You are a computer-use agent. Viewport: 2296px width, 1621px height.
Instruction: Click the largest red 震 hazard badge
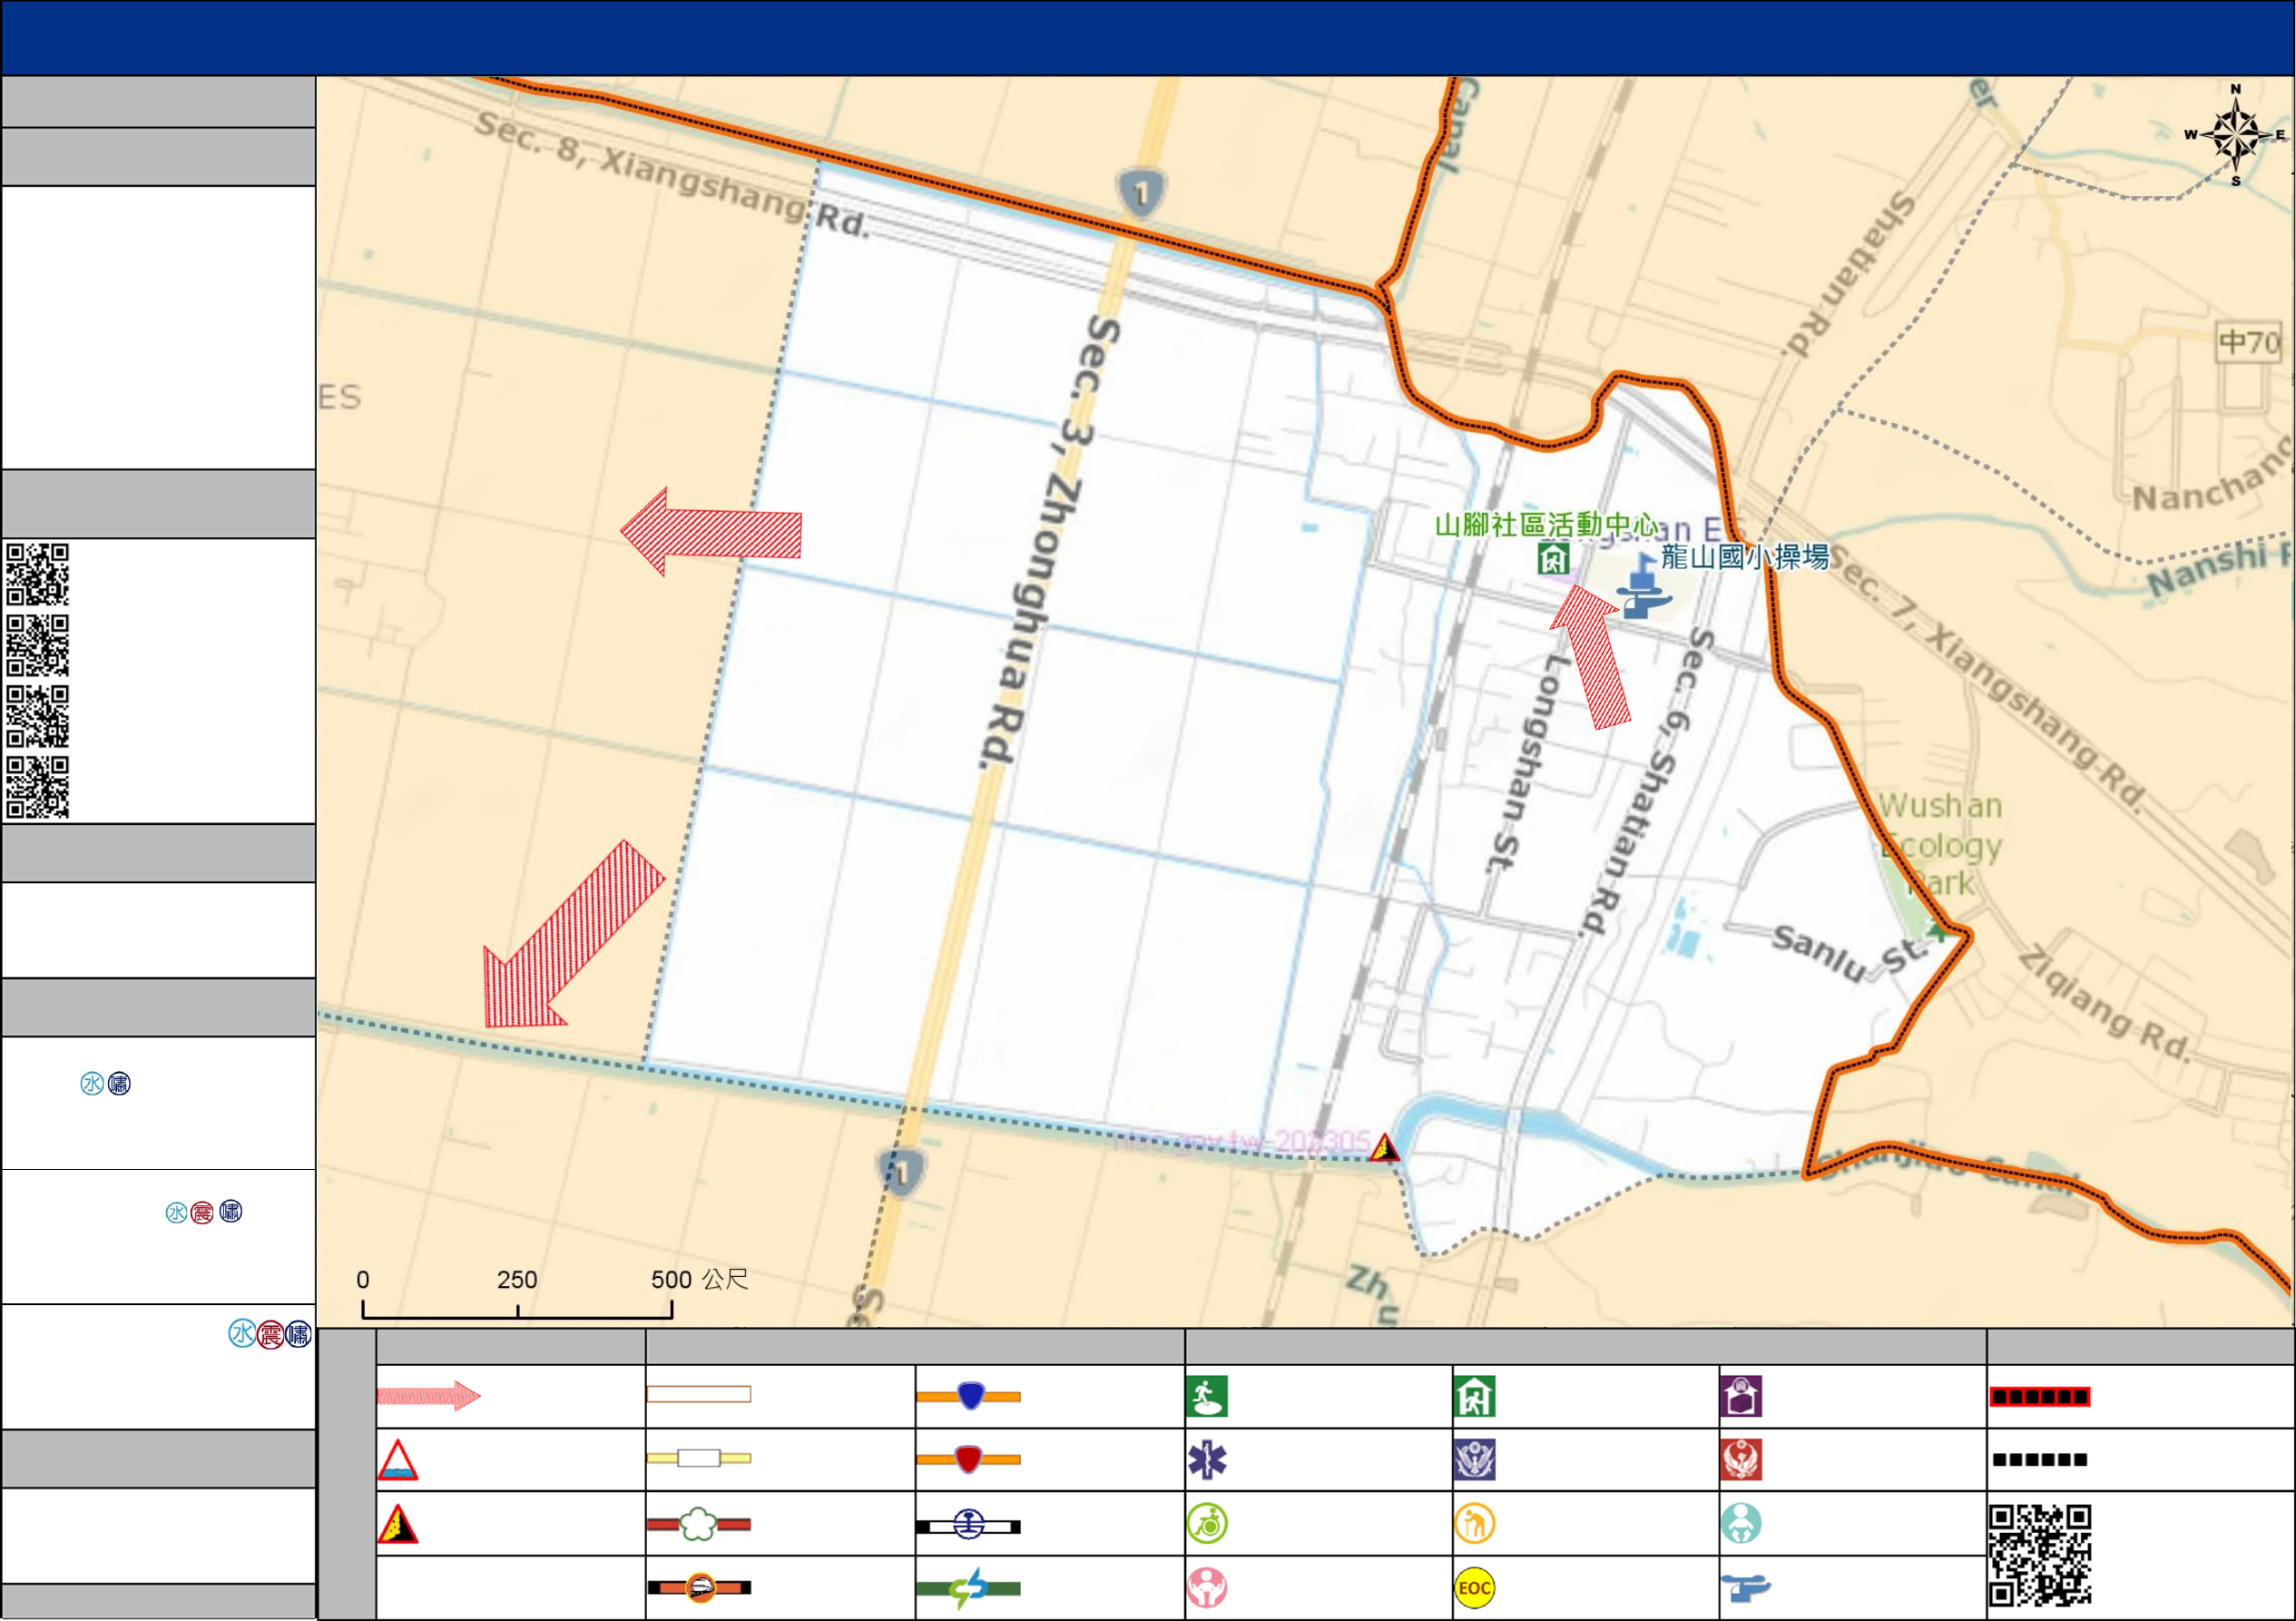270,1334
